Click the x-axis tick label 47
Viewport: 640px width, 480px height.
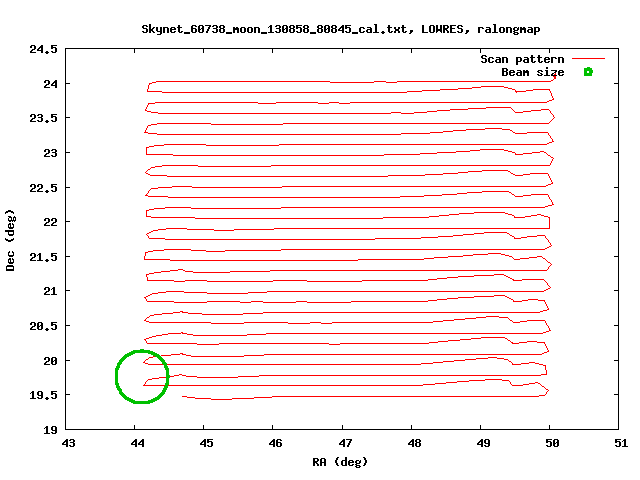[x=345, y=443]
